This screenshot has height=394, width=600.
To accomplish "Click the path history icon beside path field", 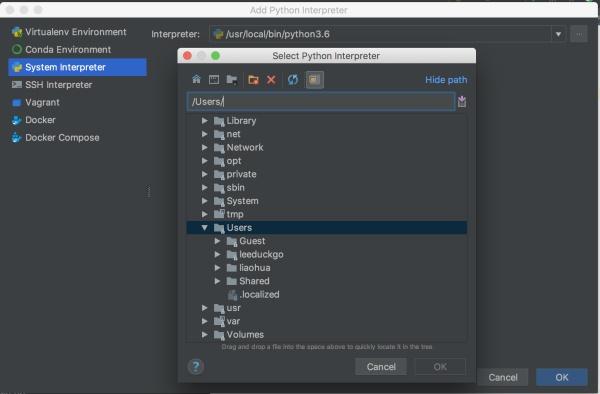I will coord(462,101).
